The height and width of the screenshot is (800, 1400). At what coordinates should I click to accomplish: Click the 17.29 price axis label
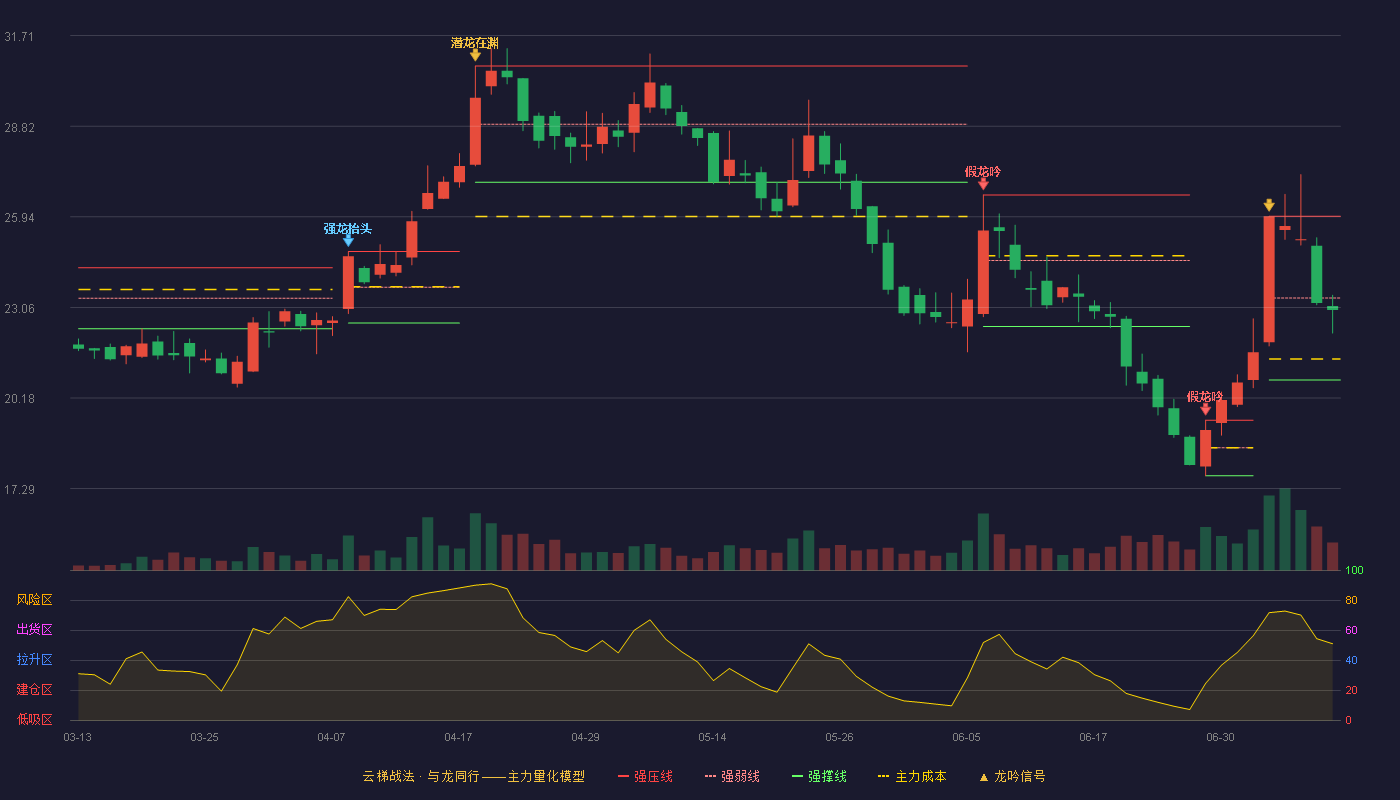19,490
